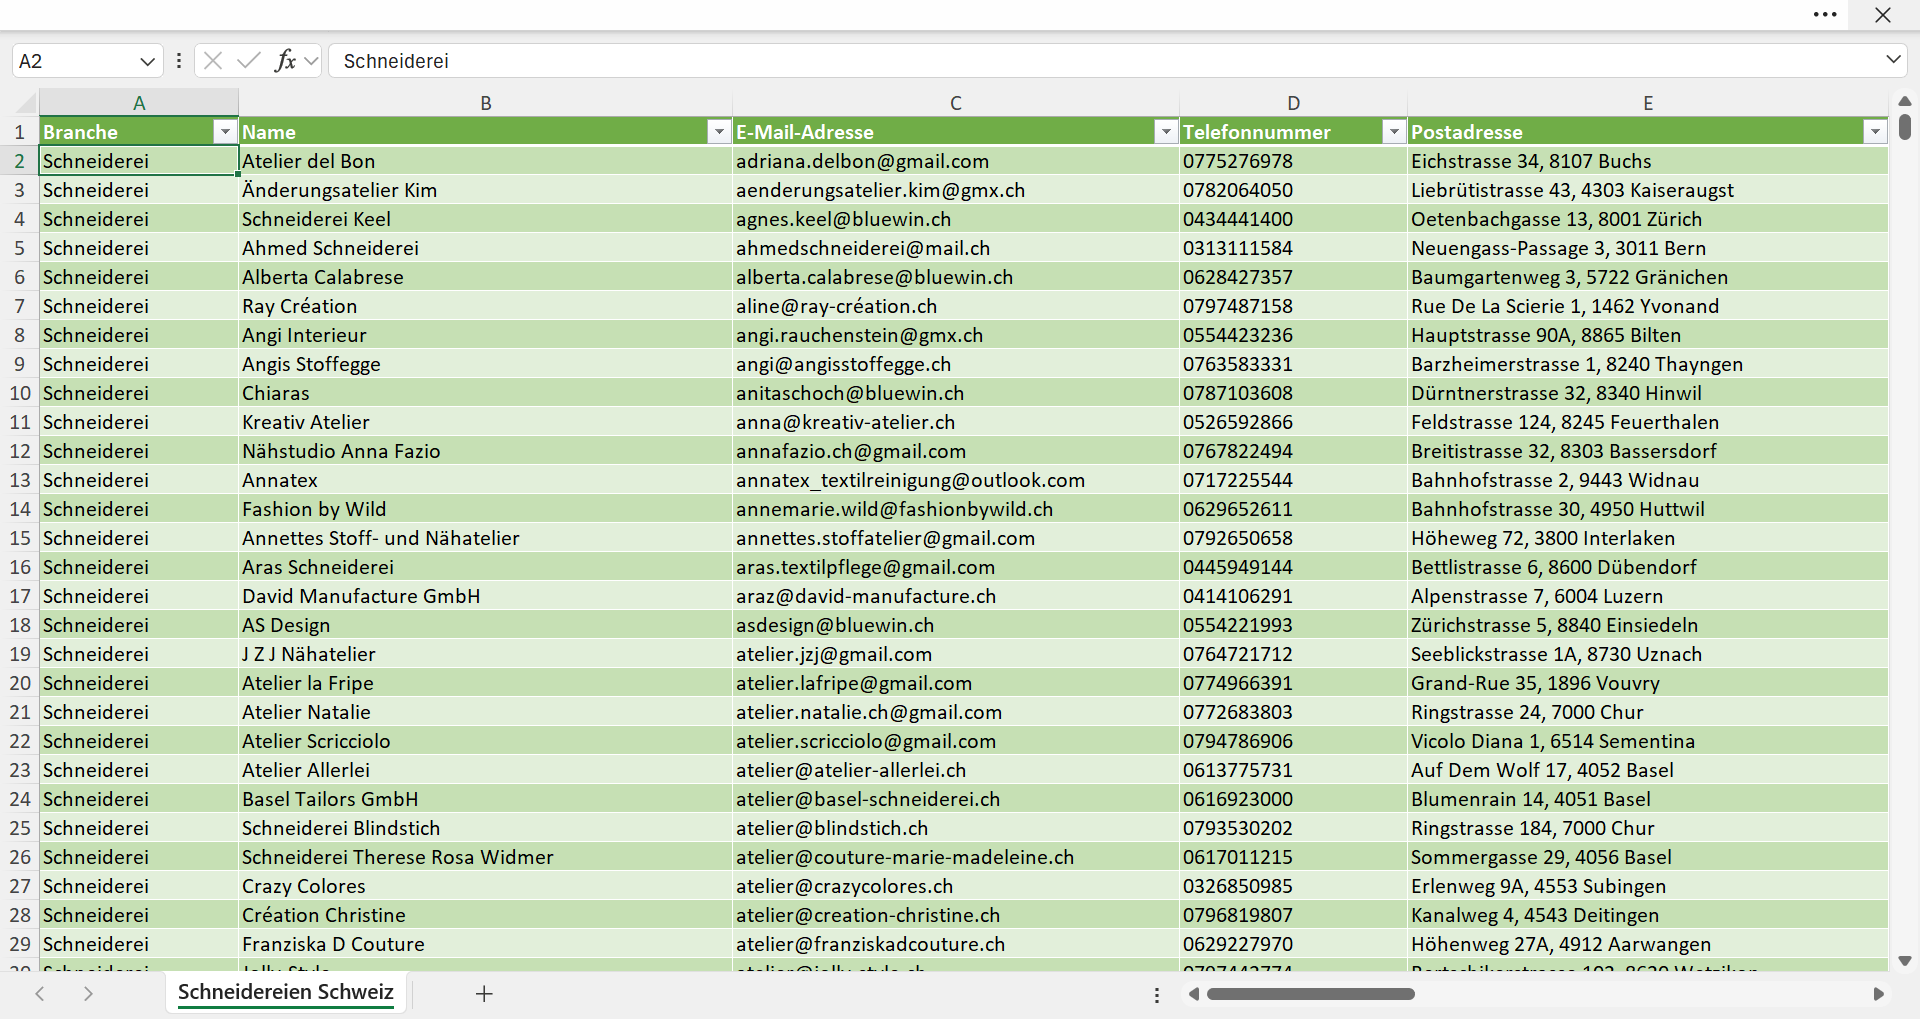Add a new sheet with plus icon
This screenshot has height=1019, width=1920.
pyautogui.click(x=484, y=994)
